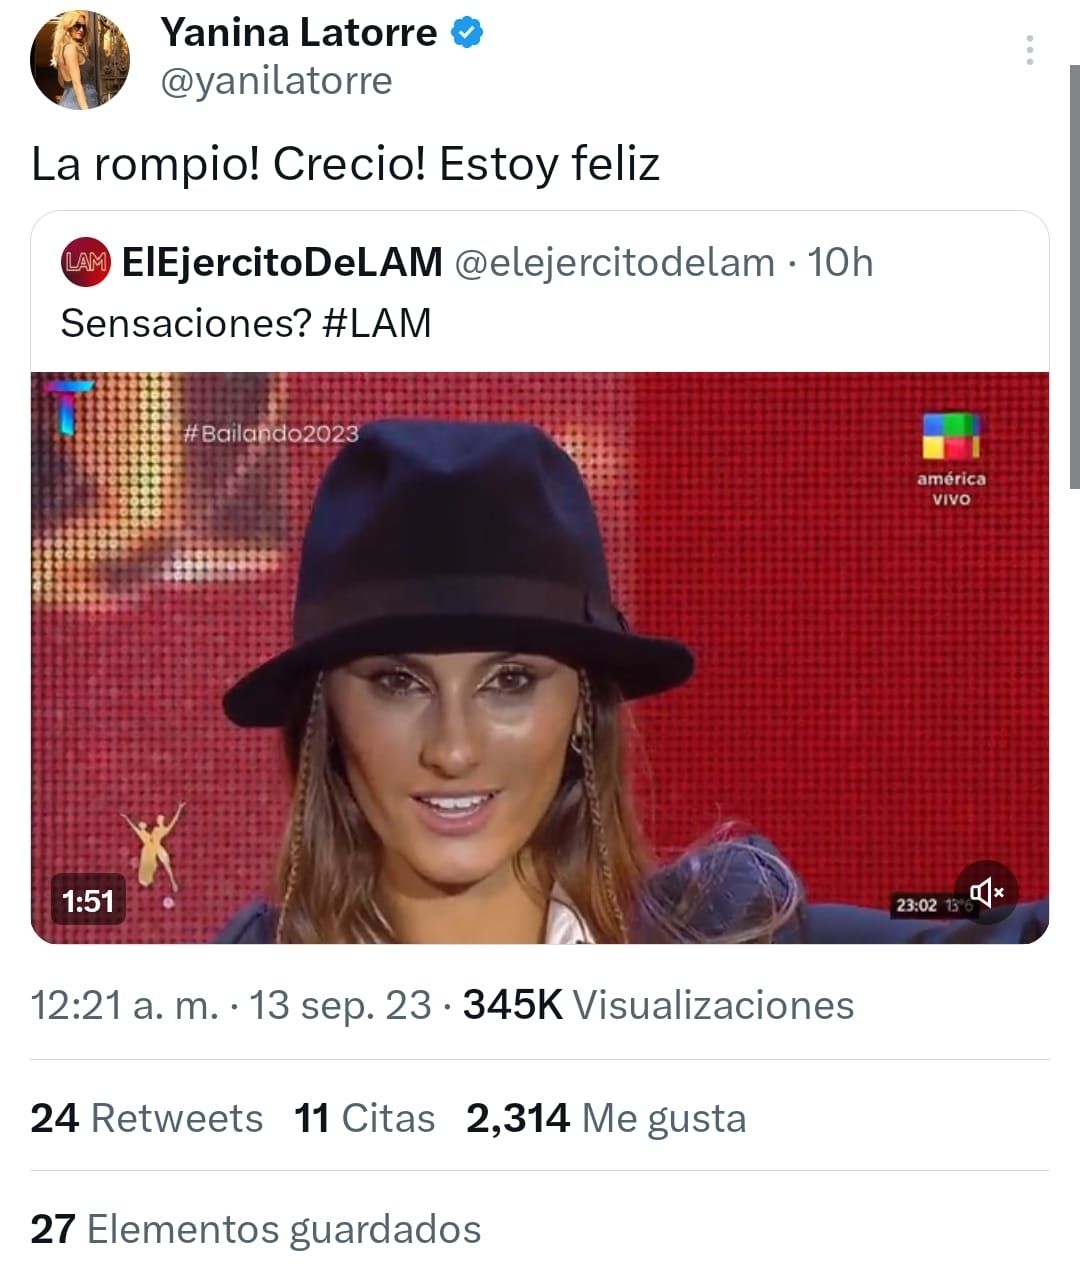Screen dimensions: 1080x1271
Task: Click the blue verified badge
Action: [467, 33]
